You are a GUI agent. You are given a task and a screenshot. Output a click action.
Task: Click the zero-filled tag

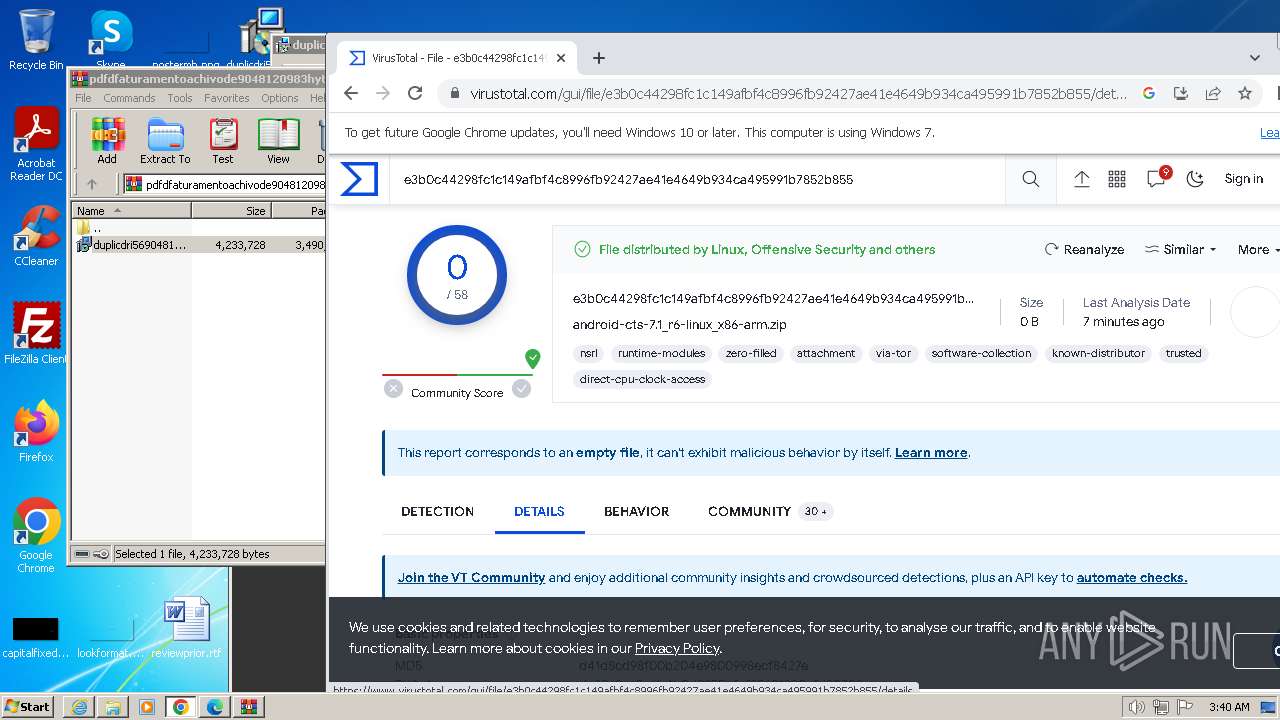pos(751,353)
